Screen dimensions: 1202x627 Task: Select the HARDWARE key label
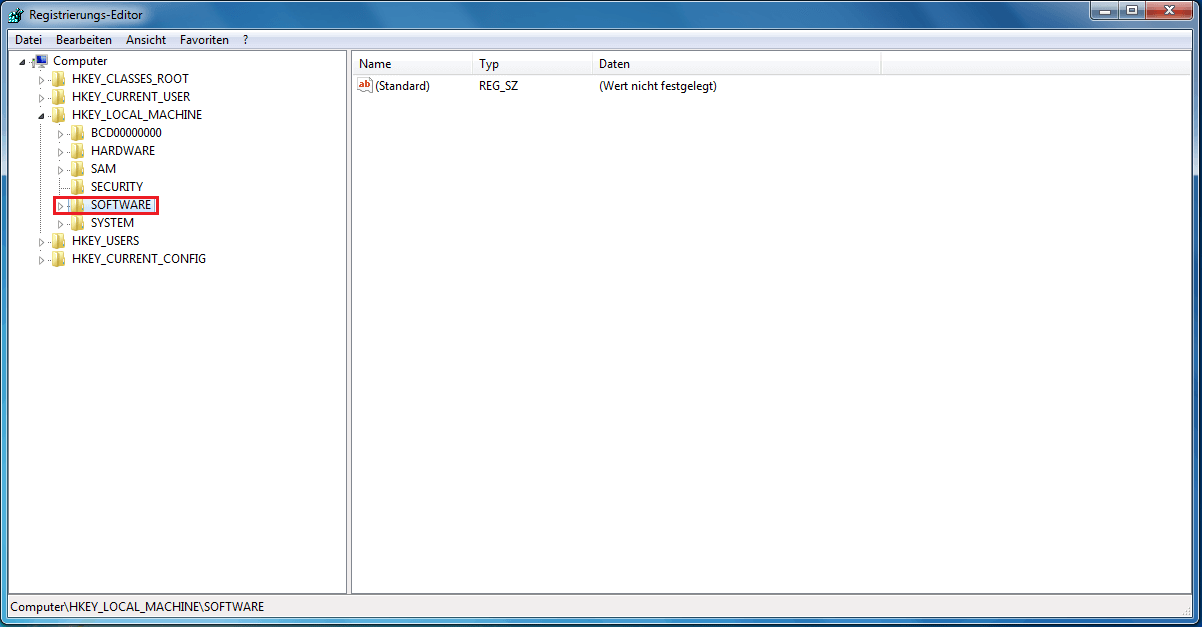pos(123,151)
